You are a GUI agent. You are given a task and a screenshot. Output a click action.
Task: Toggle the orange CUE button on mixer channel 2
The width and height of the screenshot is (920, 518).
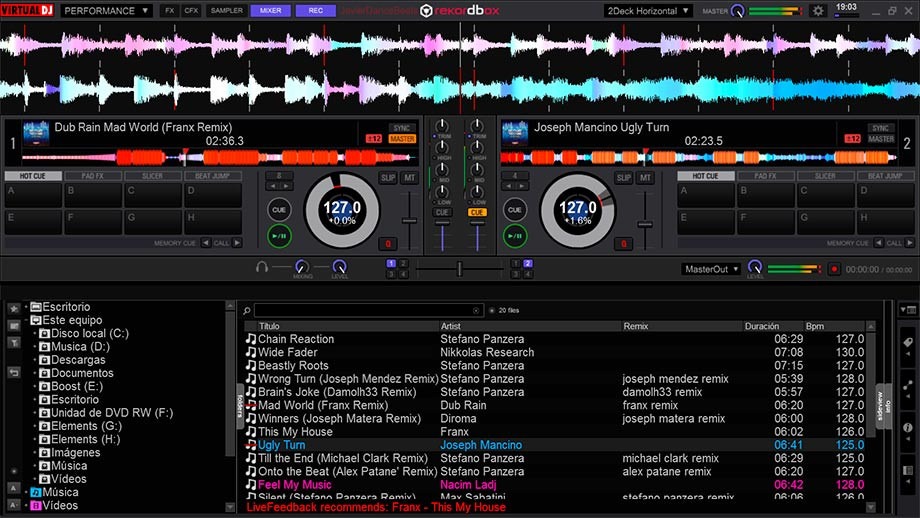pyautogui.click(x=477, y=212)
